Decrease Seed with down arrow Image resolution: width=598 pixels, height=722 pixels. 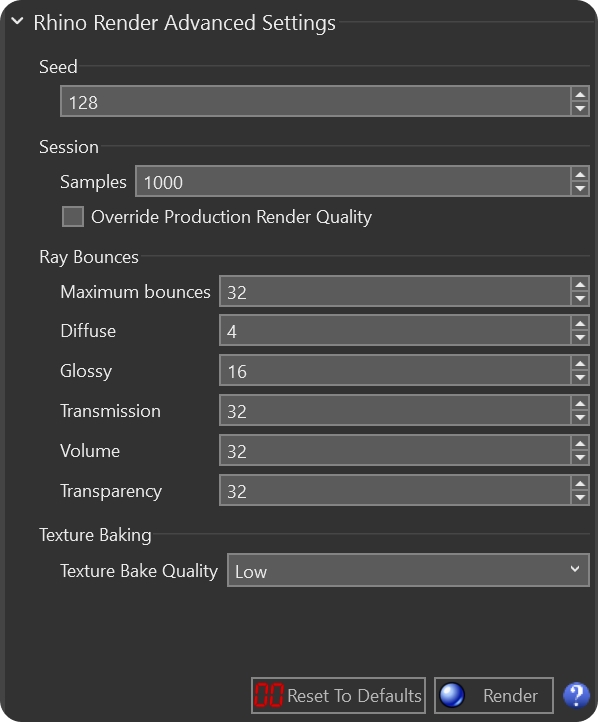[x=580, y=109]
